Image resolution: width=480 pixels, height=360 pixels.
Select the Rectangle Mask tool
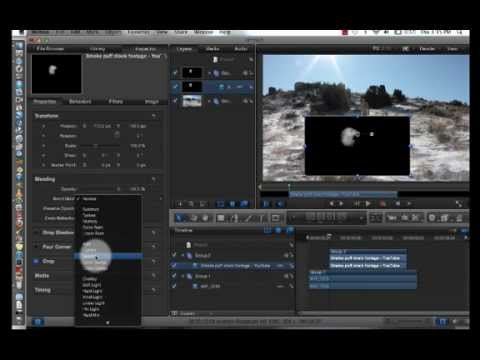coord(275,218)
